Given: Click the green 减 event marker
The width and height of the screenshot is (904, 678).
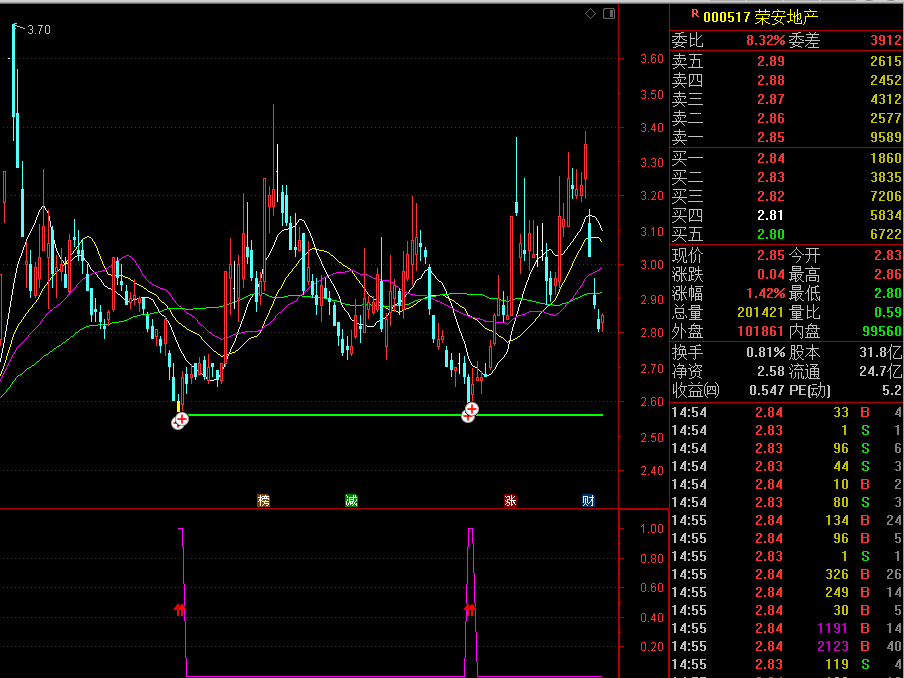Looking at the screenshot, I should pyautogui.click(x=351, y=500).
